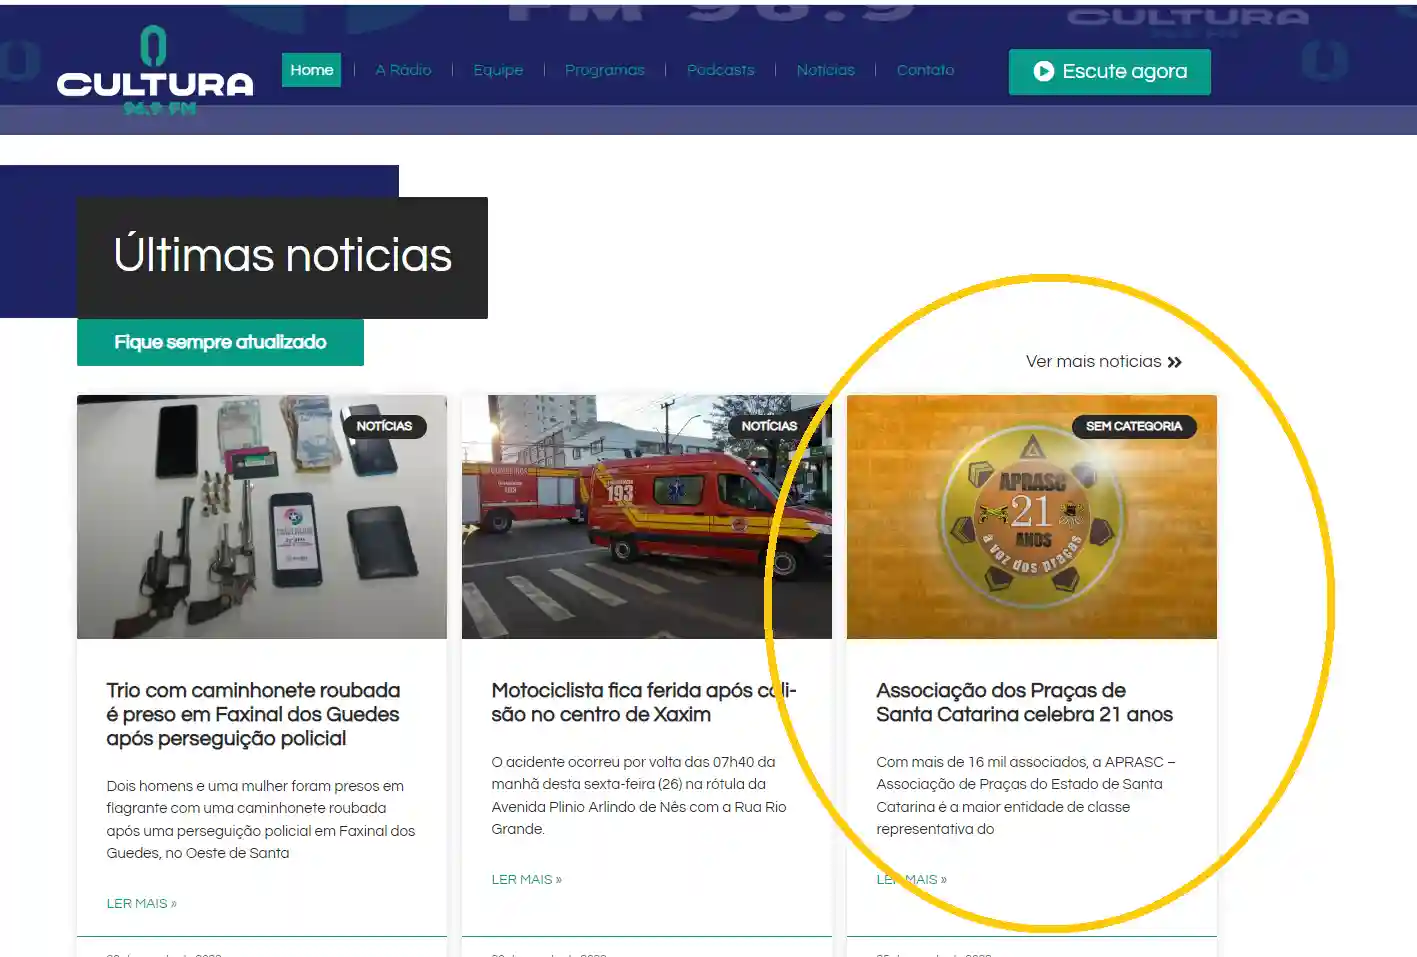Click NOTÍCIAS badge on the caminhonete roubada card
Image resolution: width=1417 pixels, height=957 pixels.
coord(384,426)
